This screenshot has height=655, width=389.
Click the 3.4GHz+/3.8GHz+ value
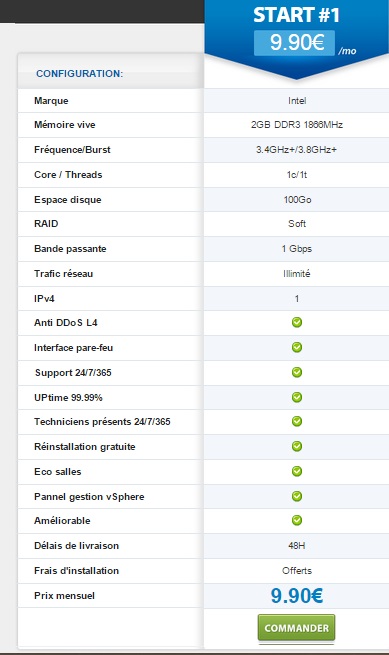296,150
